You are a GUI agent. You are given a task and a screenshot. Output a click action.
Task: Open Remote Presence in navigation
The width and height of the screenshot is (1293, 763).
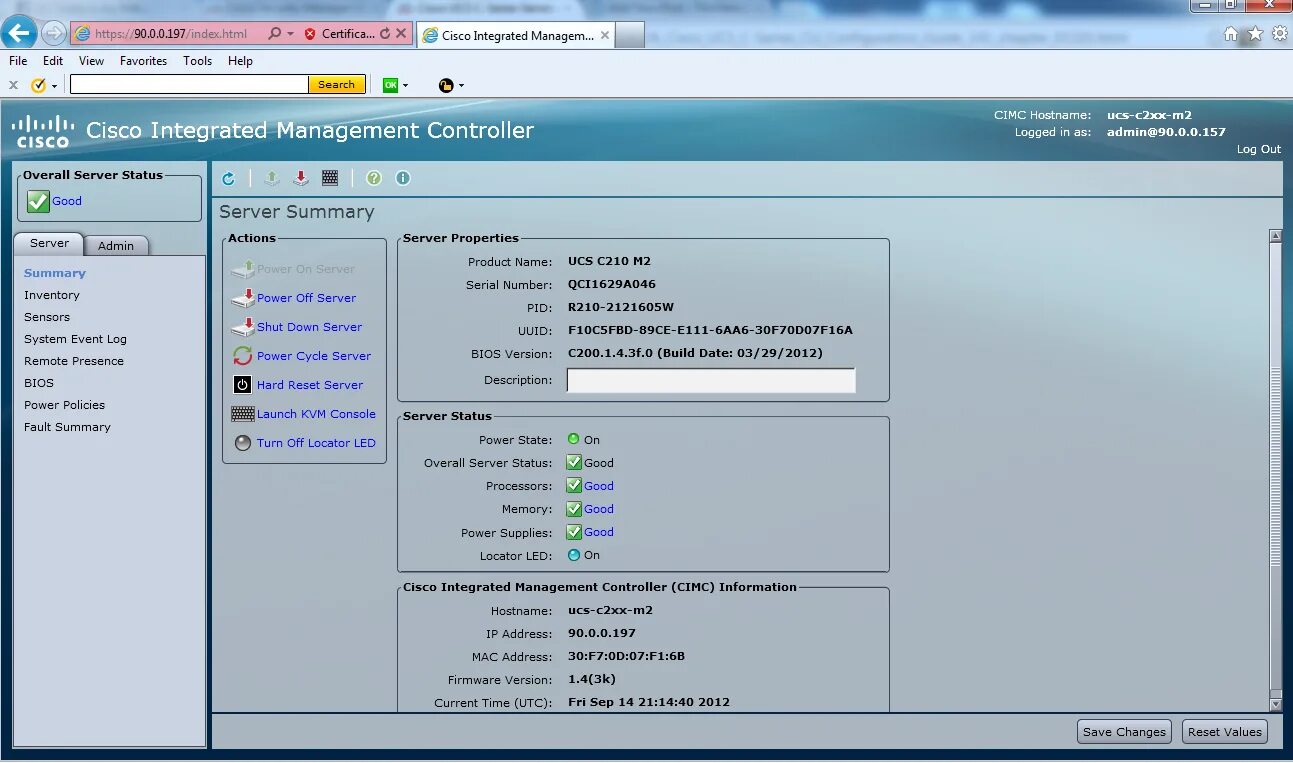click(74, 361)
